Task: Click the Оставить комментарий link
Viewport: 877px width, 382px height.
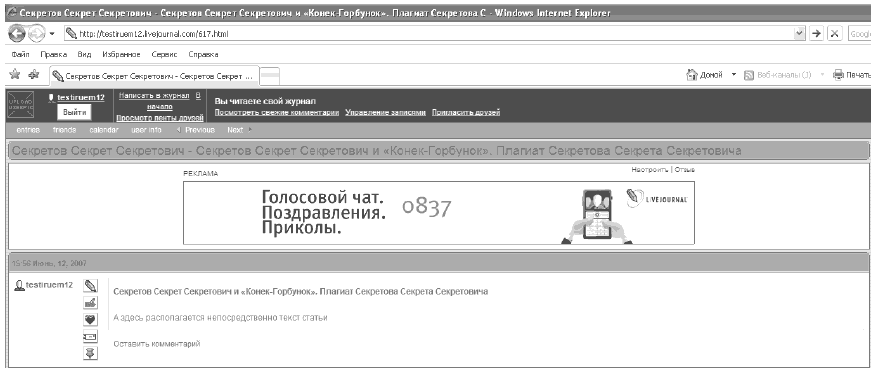Action: [x=157, y=344]
